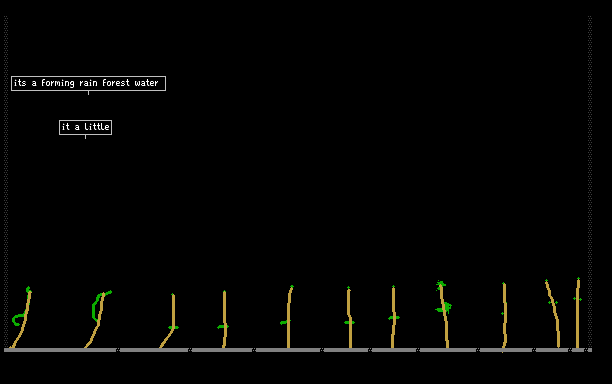Select the leftmost plant's yellow stalk
Viewport: 612px width, 384px height.
pyautogui.click(x=22, y=319)
